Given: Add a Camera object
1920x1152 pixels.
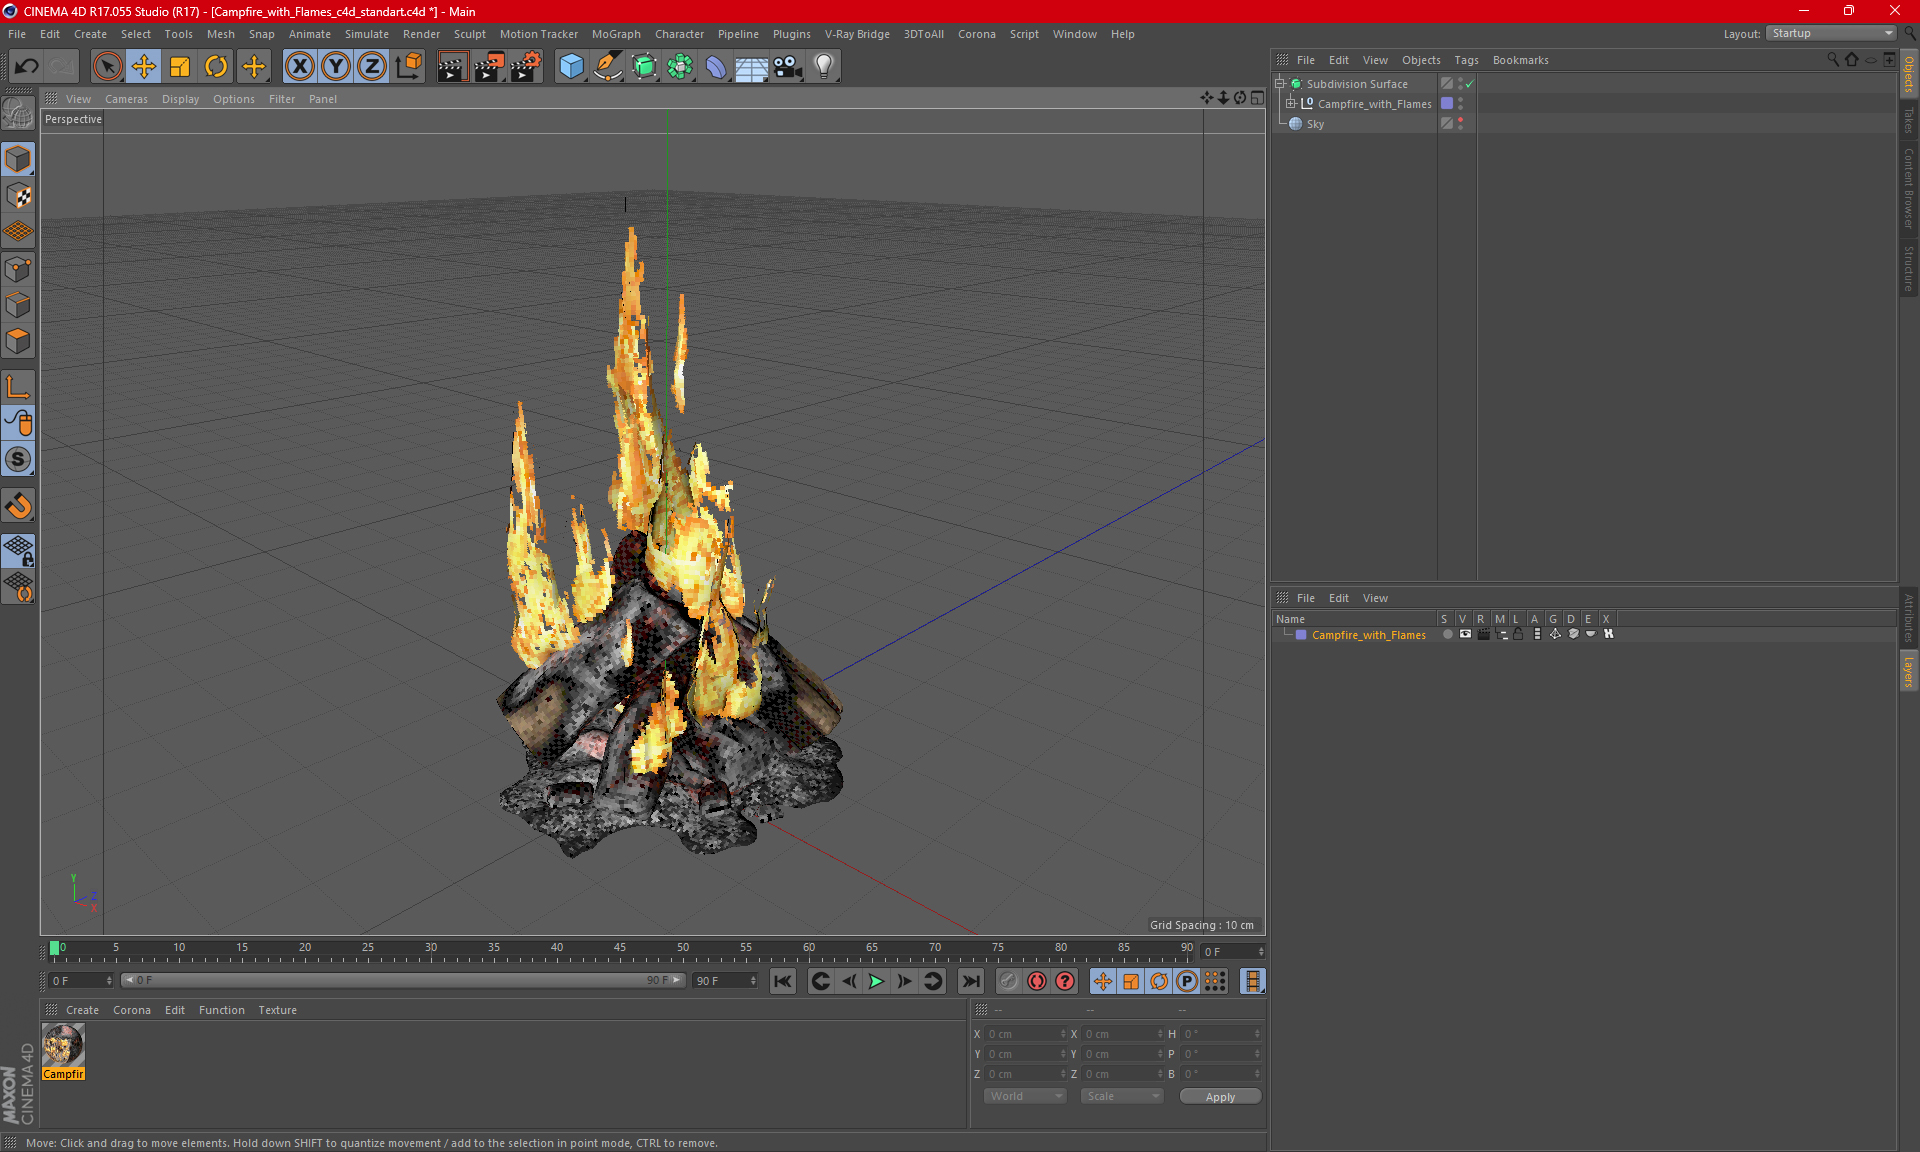Looking at the screenshot, I should (x=787, y=67).
